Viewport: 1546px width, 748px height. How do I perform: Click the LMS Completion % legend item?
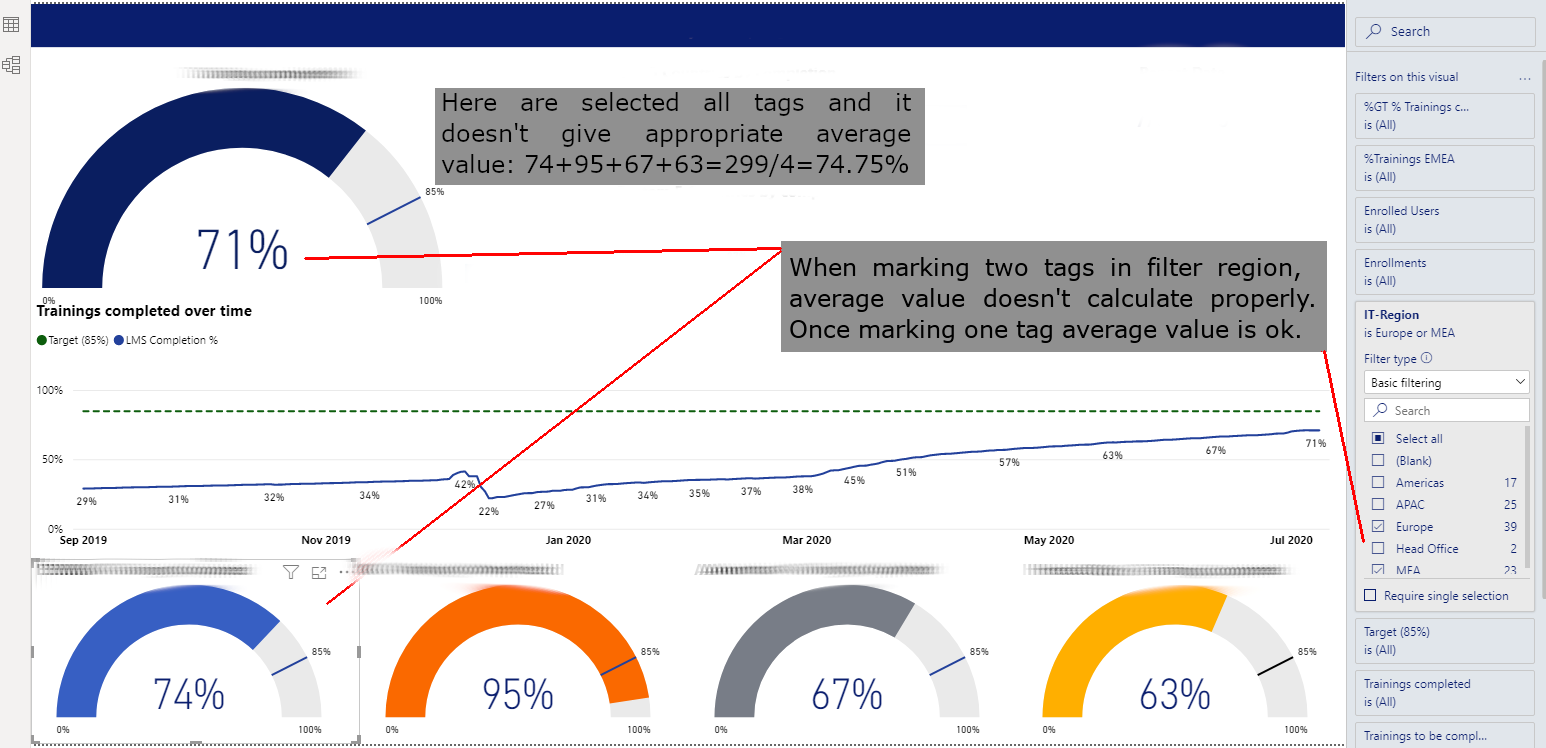pyautogui.click(x=165, y=340)
